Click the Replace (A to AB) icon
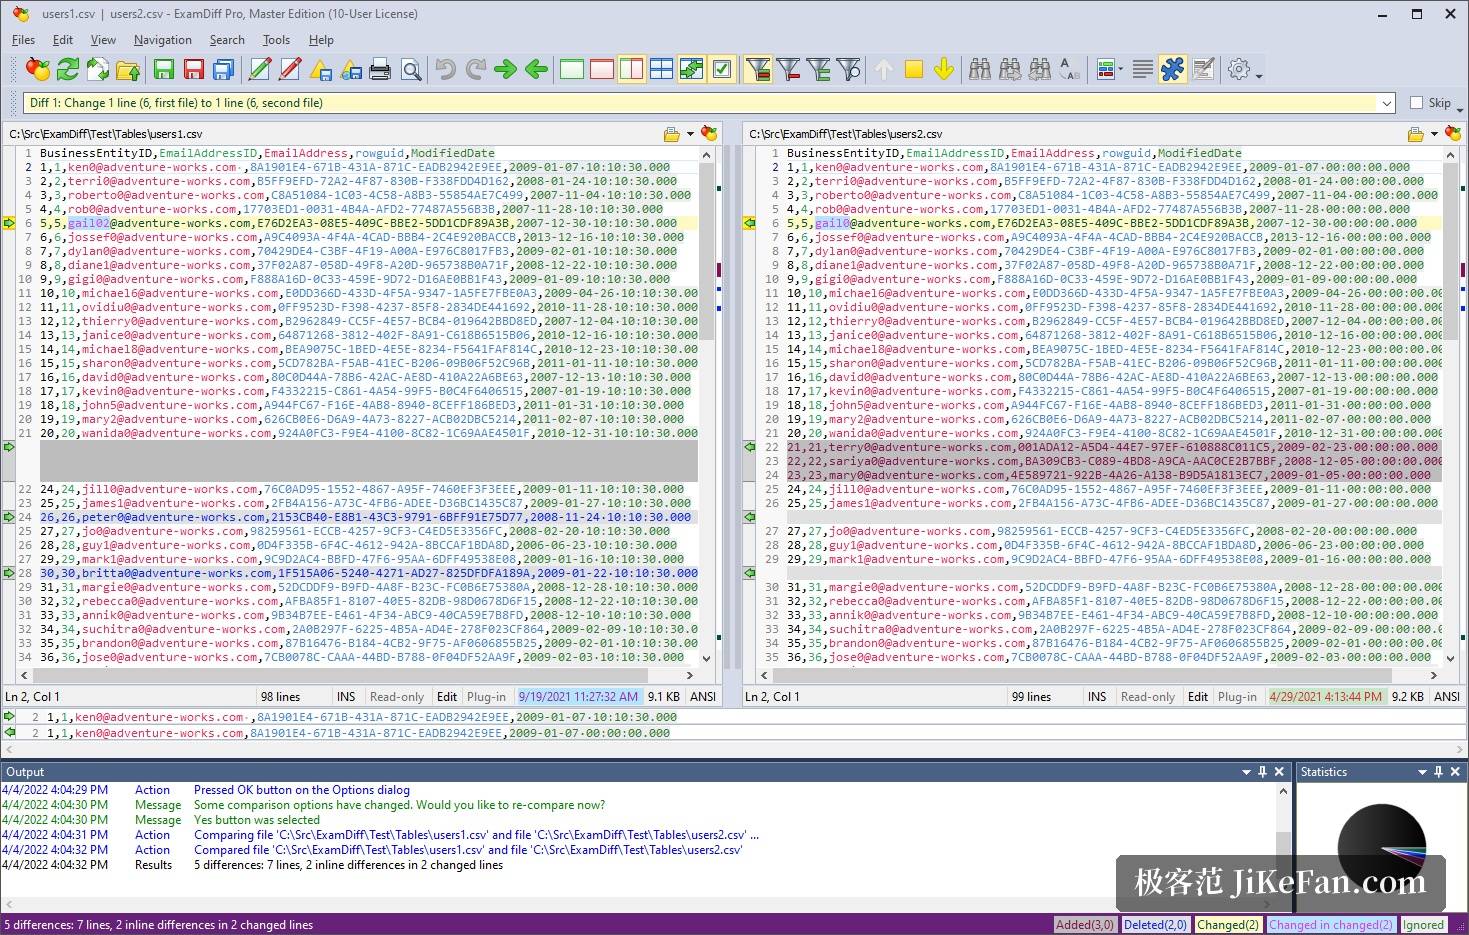 tap(1070, 69)
